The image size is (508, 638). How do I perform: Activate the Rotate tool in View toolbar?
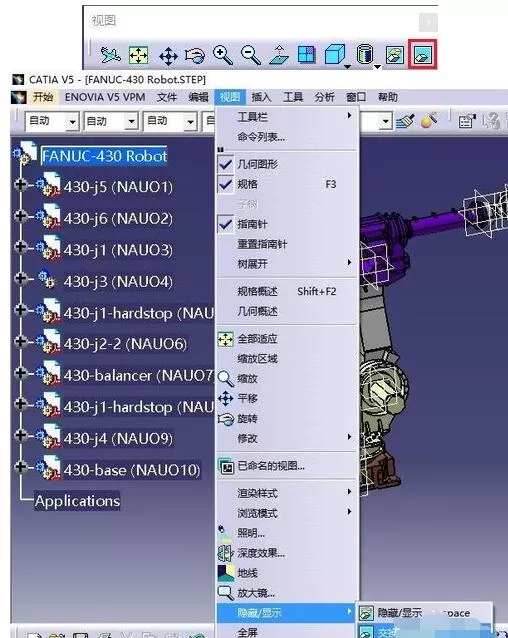point(195,56)
